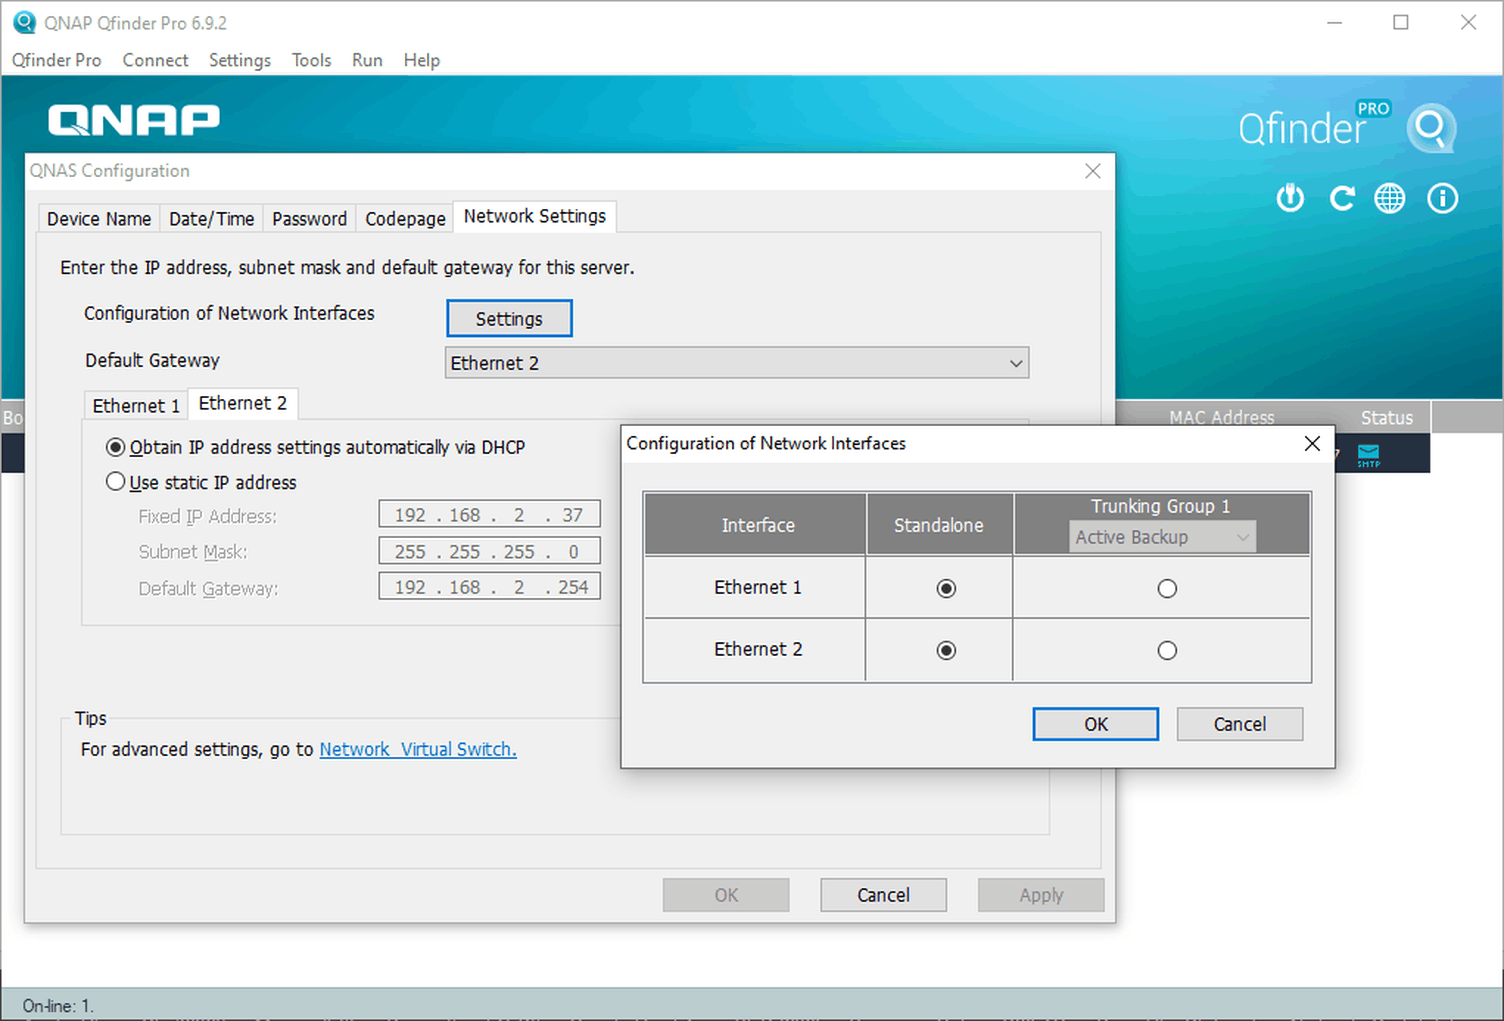Switch to the Ethernet 1 sub-tab
Viewport: 1504px width, 1021px height.
click(136, 405)
